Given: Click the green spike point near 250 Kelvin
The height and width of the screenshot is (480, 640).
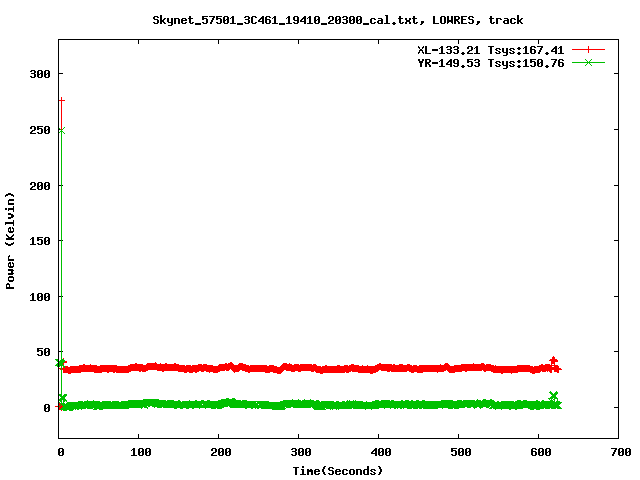Looking at the screenshot, I should point(62,131).
